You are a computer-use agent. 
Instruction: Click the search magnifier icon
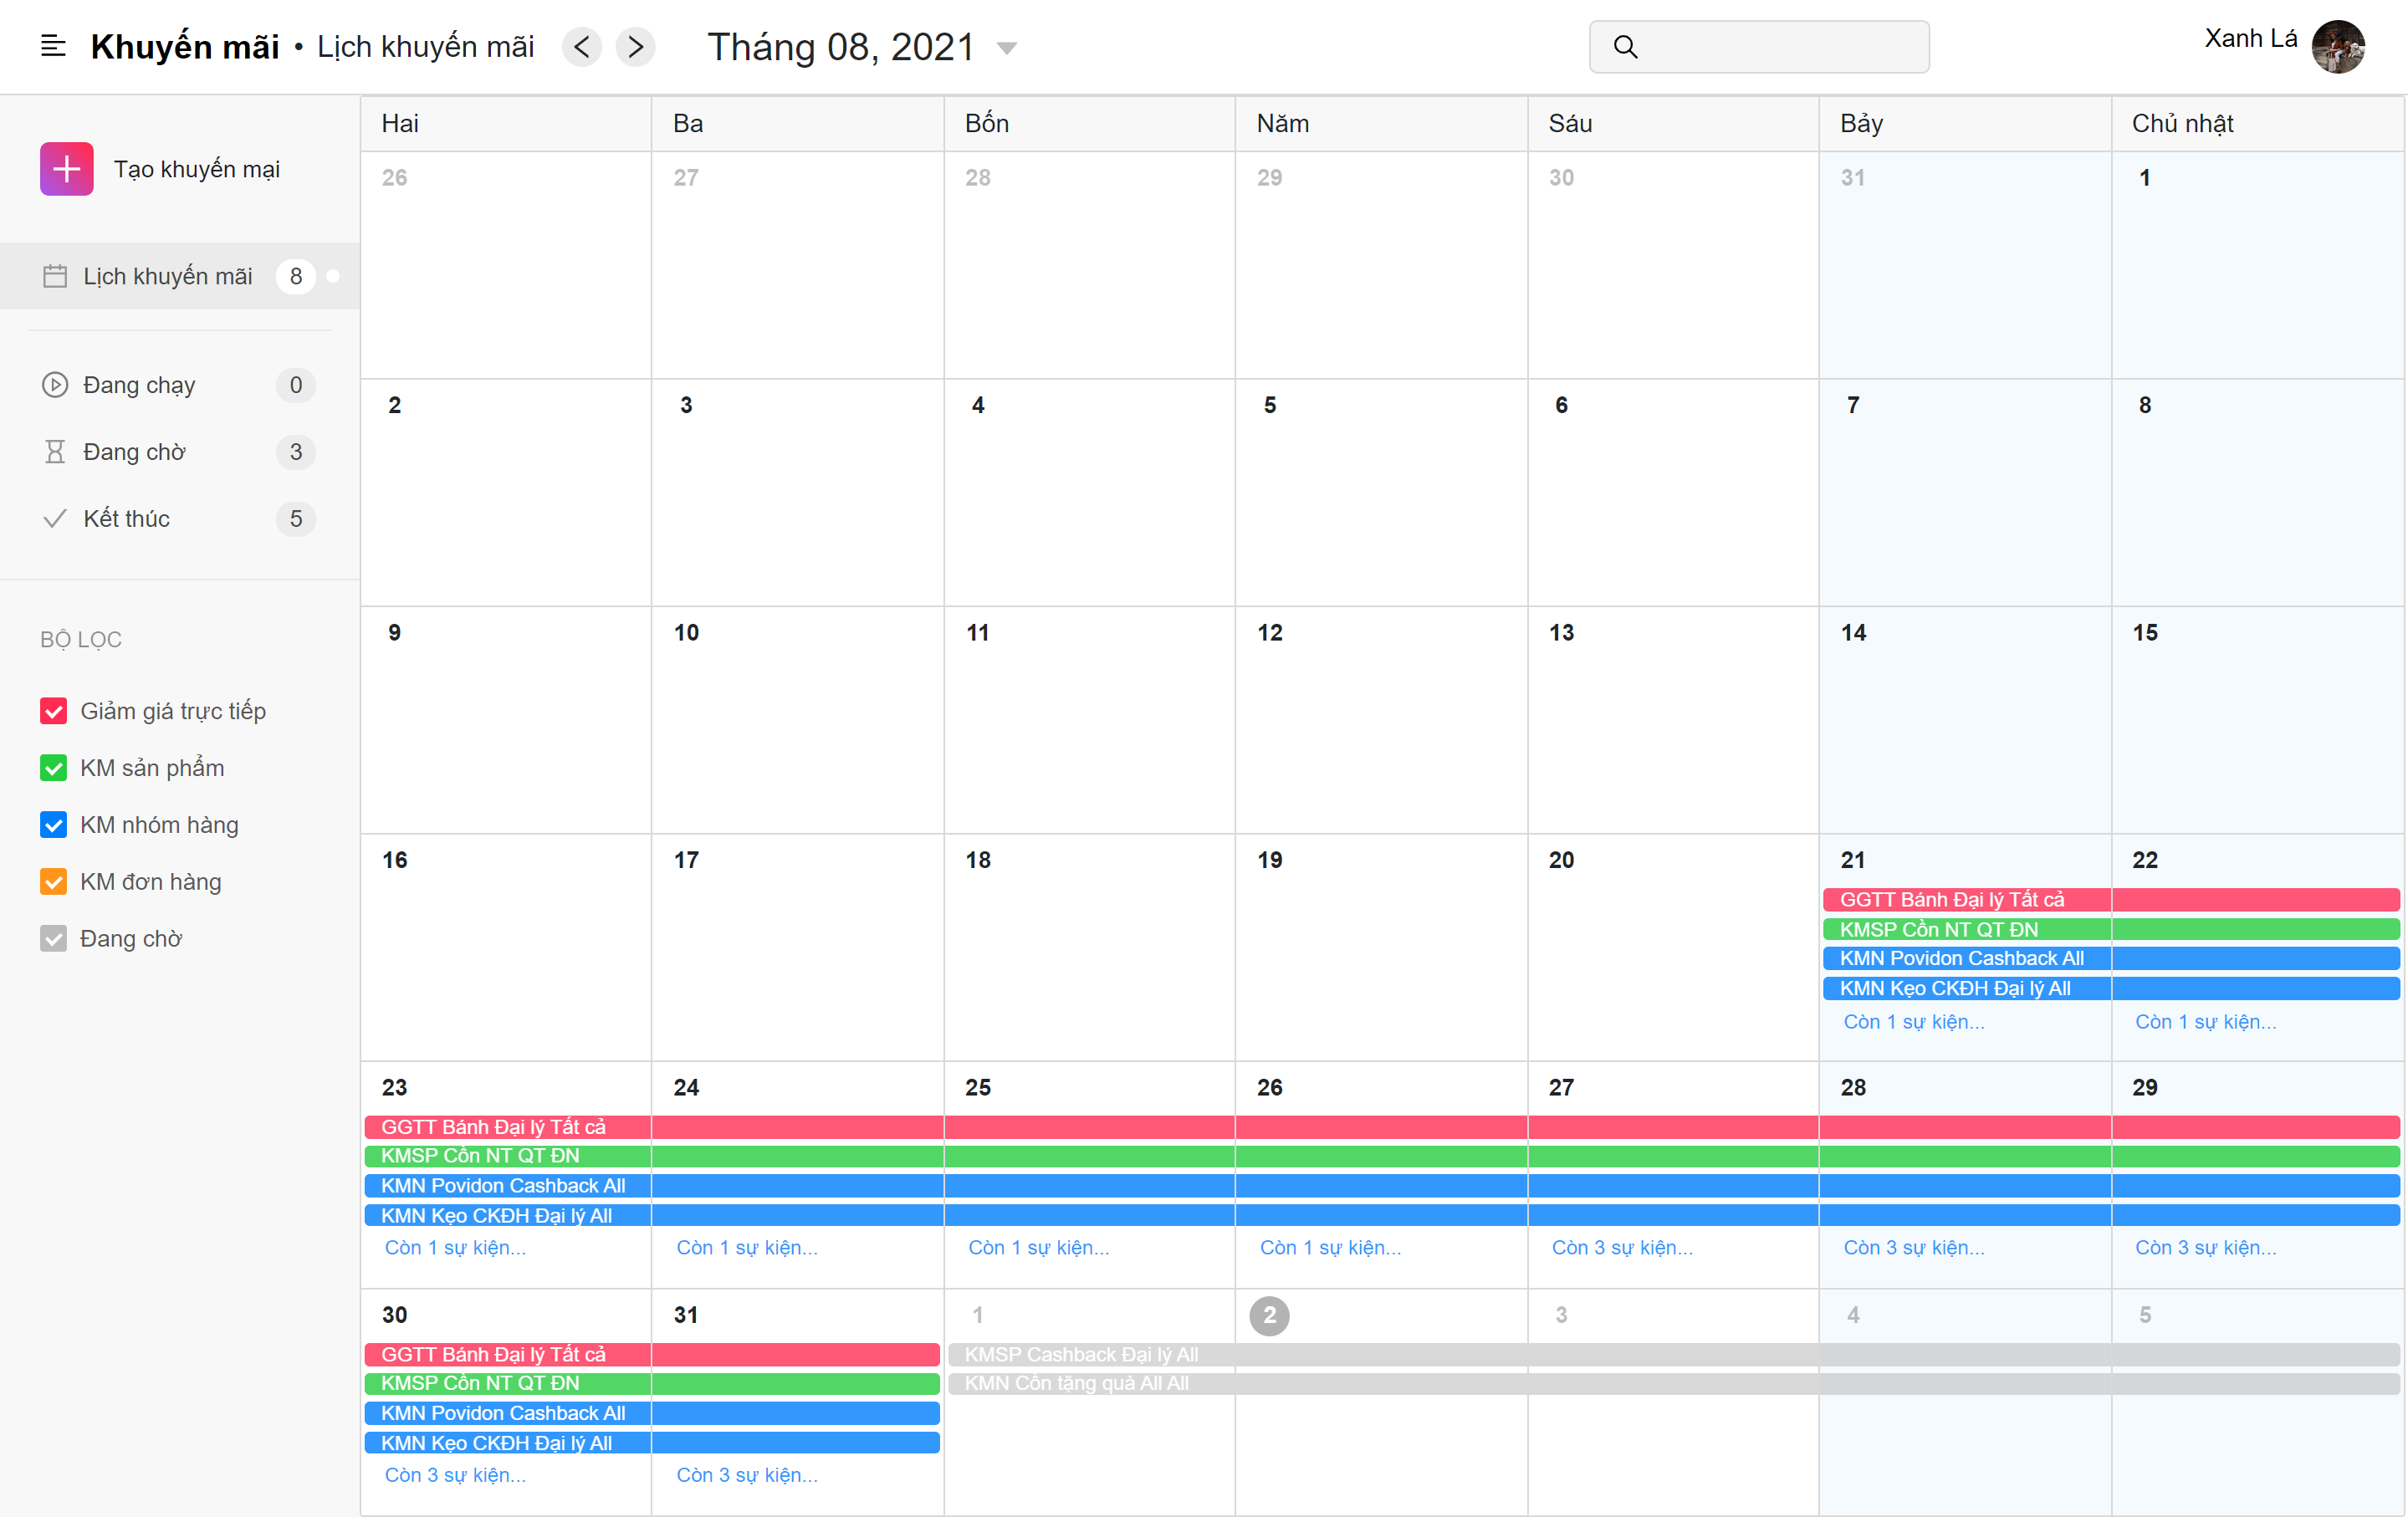point(1625,46)
